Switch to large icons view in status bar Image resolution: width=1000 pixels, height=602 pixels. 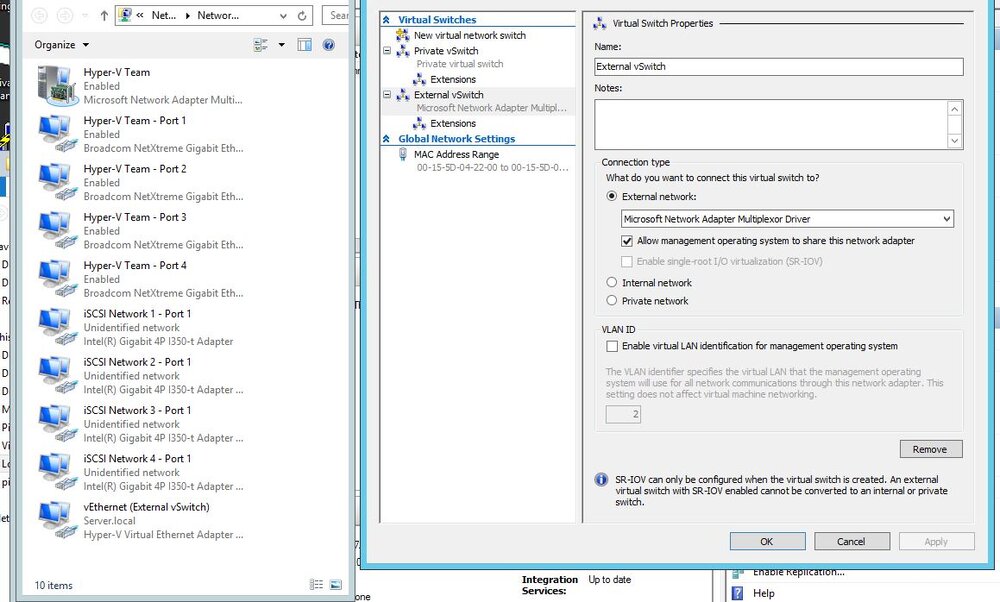[x=336, y=584]
